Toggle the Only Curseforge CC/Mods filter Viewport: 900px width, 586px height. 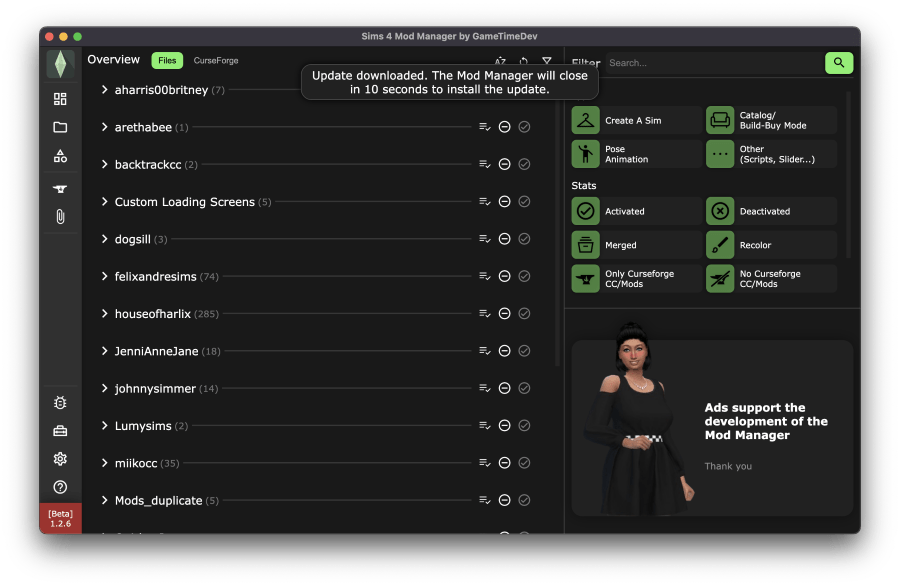(x=636, y=279)
